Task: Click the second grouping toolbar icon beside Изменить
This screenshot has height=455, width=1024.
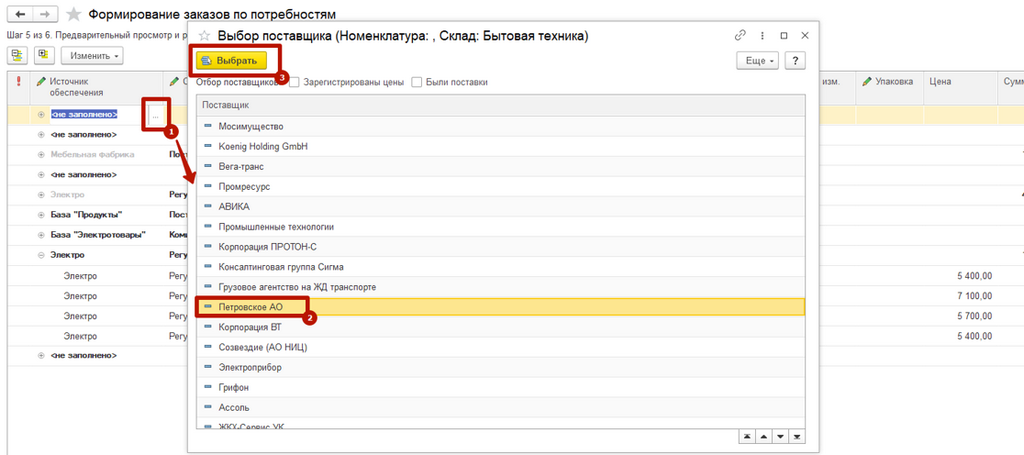Action: (x=44, y=55)
